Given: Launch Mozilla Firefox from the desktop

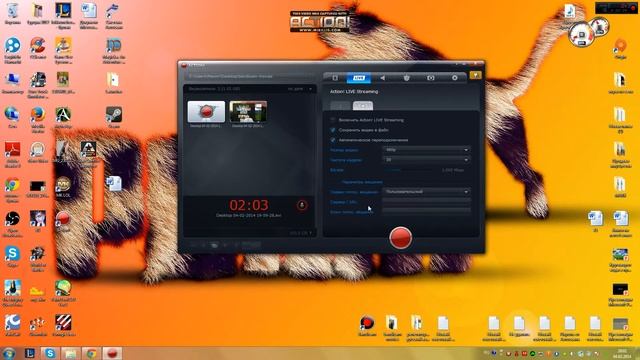Looking at the screenshot, I should [x=38, y=119].
